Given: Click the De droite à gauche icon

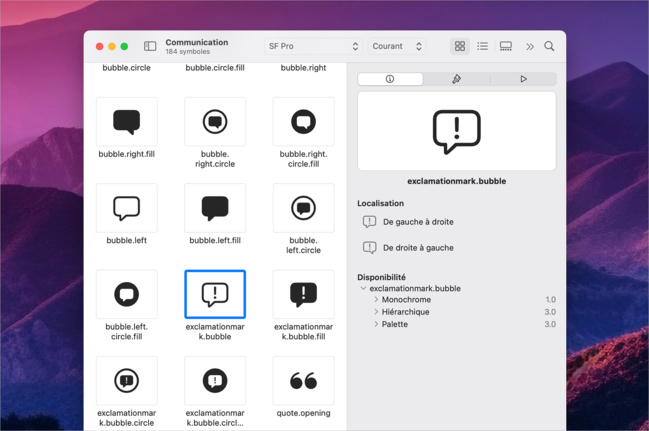Looking at the screenshot, I should tap(369, 248).
